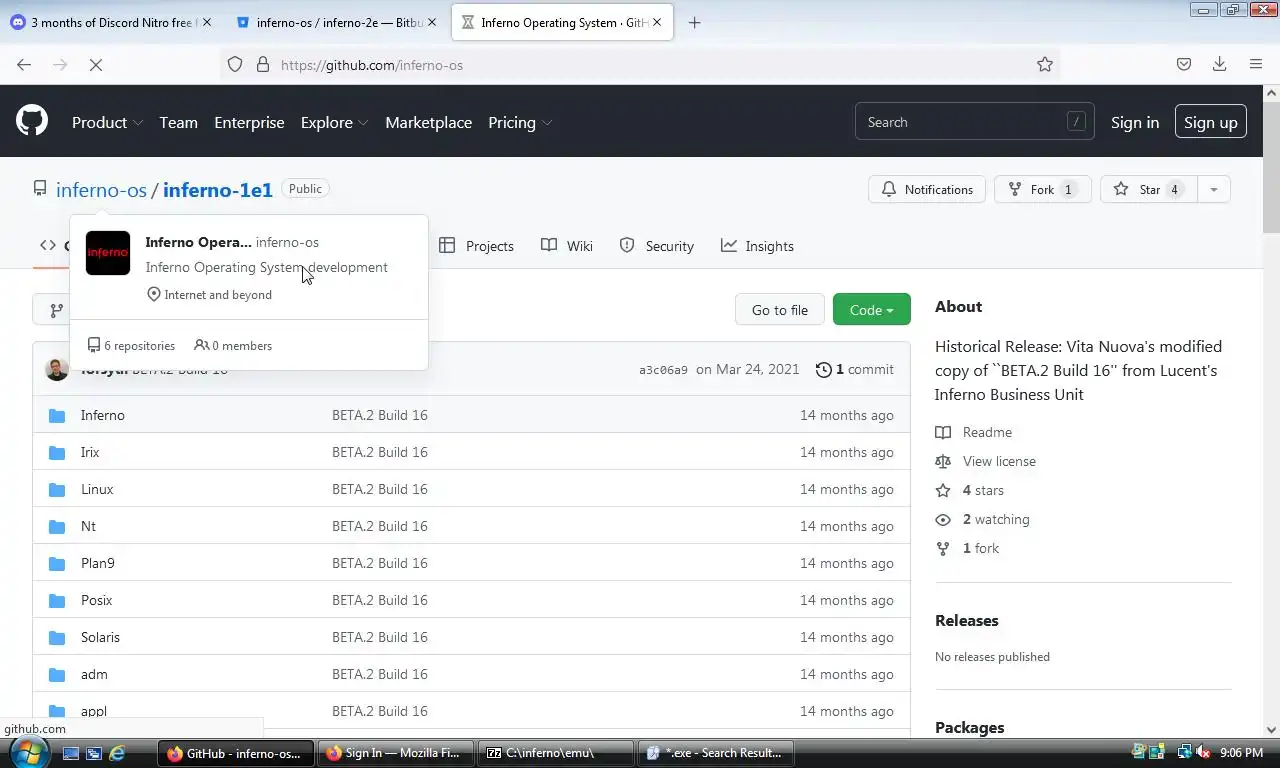Click the Sign in link
1280x768 pixels.
[x=1134, y=122]
